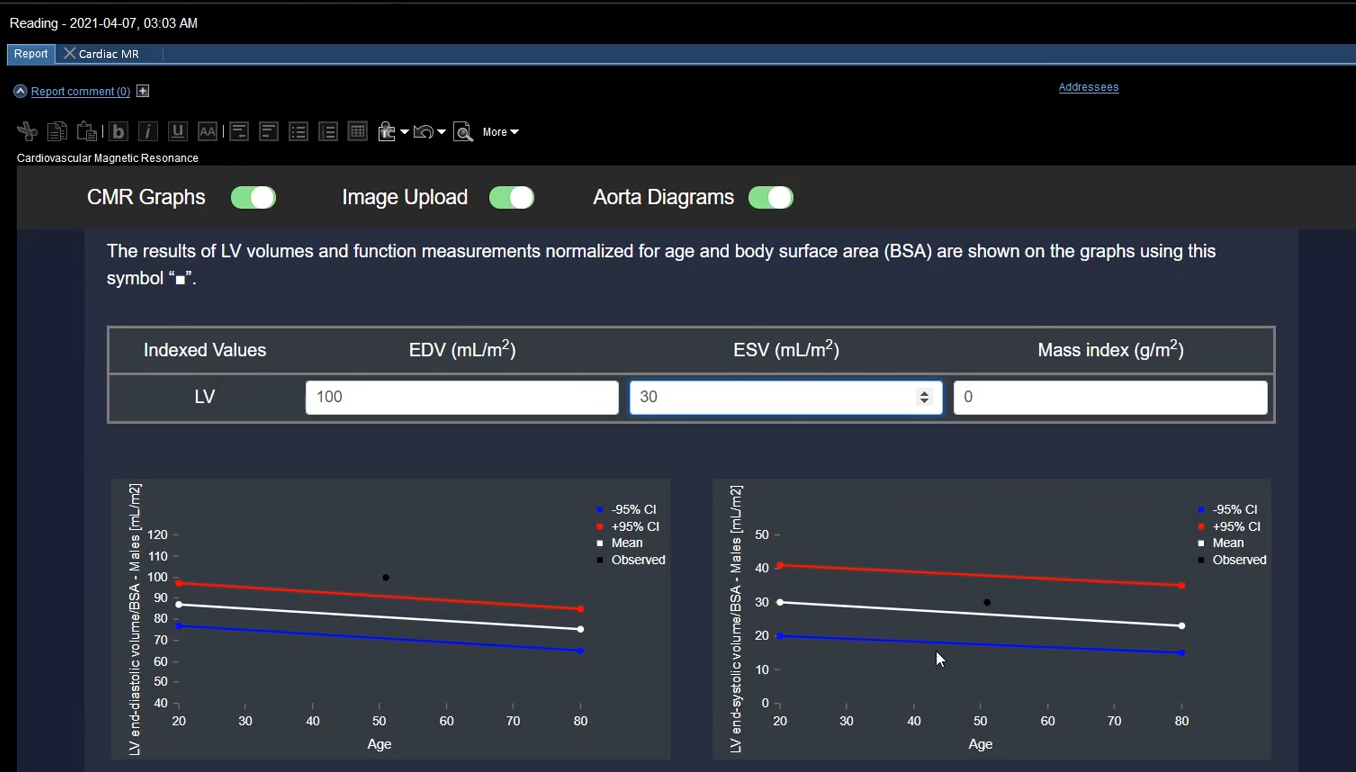Click the find magnifier icon
The width and height of the screenshot is (1356, 772).
click(463, 132)
